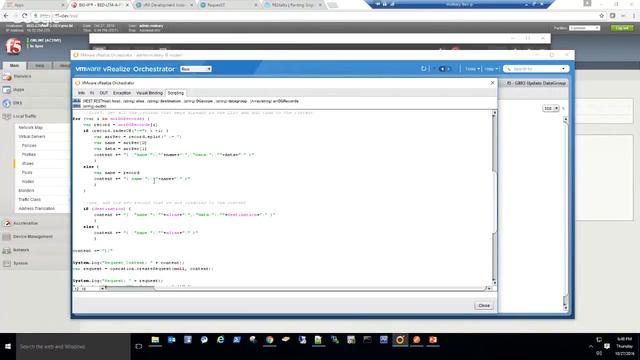The image size is (640, 360).
Task: Open Address Translation in the F5 menu
Action: [36, 208]
